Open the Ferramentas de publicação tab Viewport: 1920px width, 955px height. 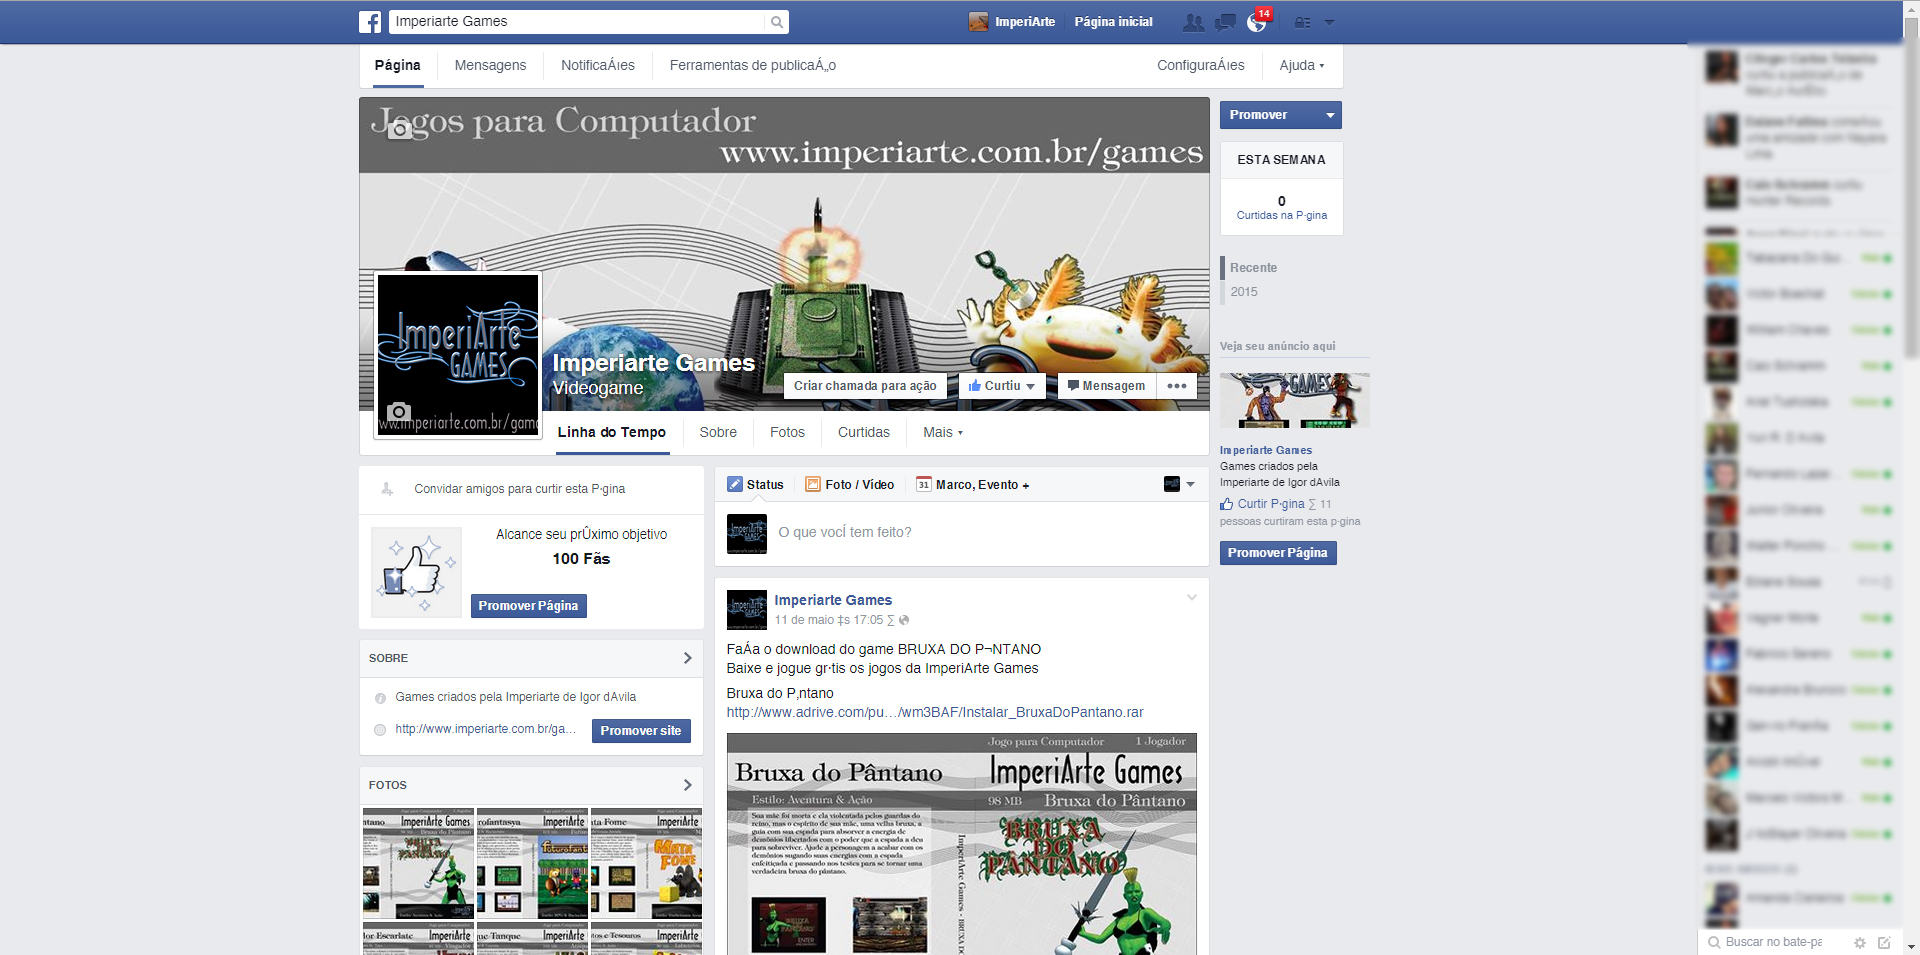tap(753, 66)
